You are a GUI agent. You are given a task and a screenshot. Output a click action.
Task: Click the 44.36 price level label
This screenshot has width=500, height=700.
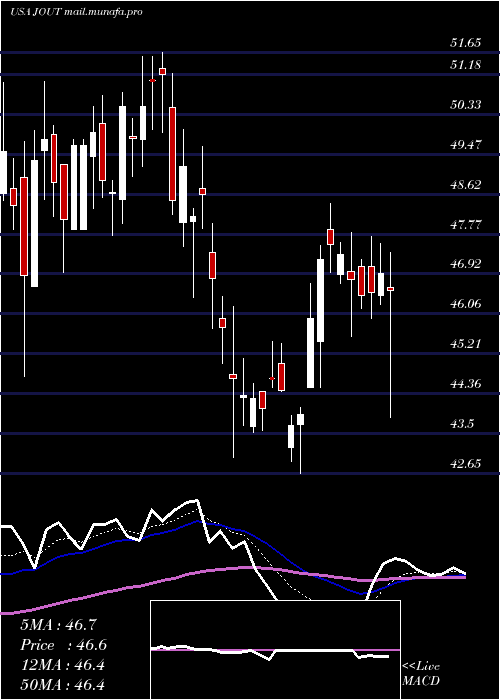click(465, 383)
